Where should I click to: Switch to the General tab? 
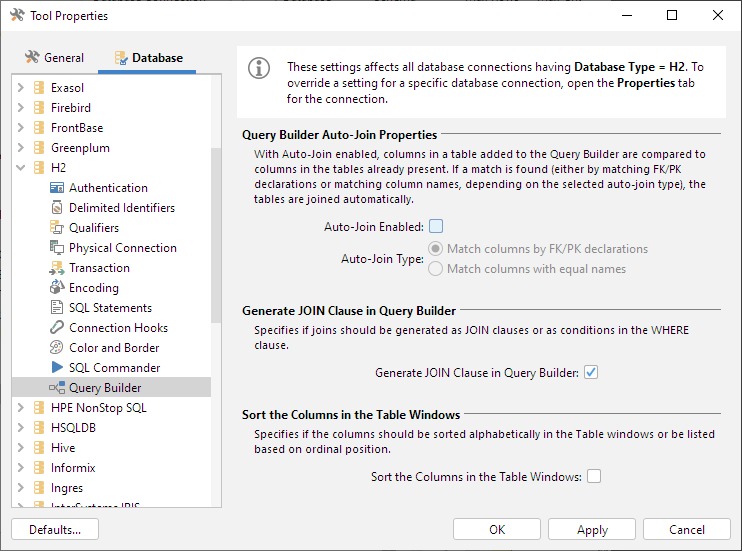[x=54, y=58]
